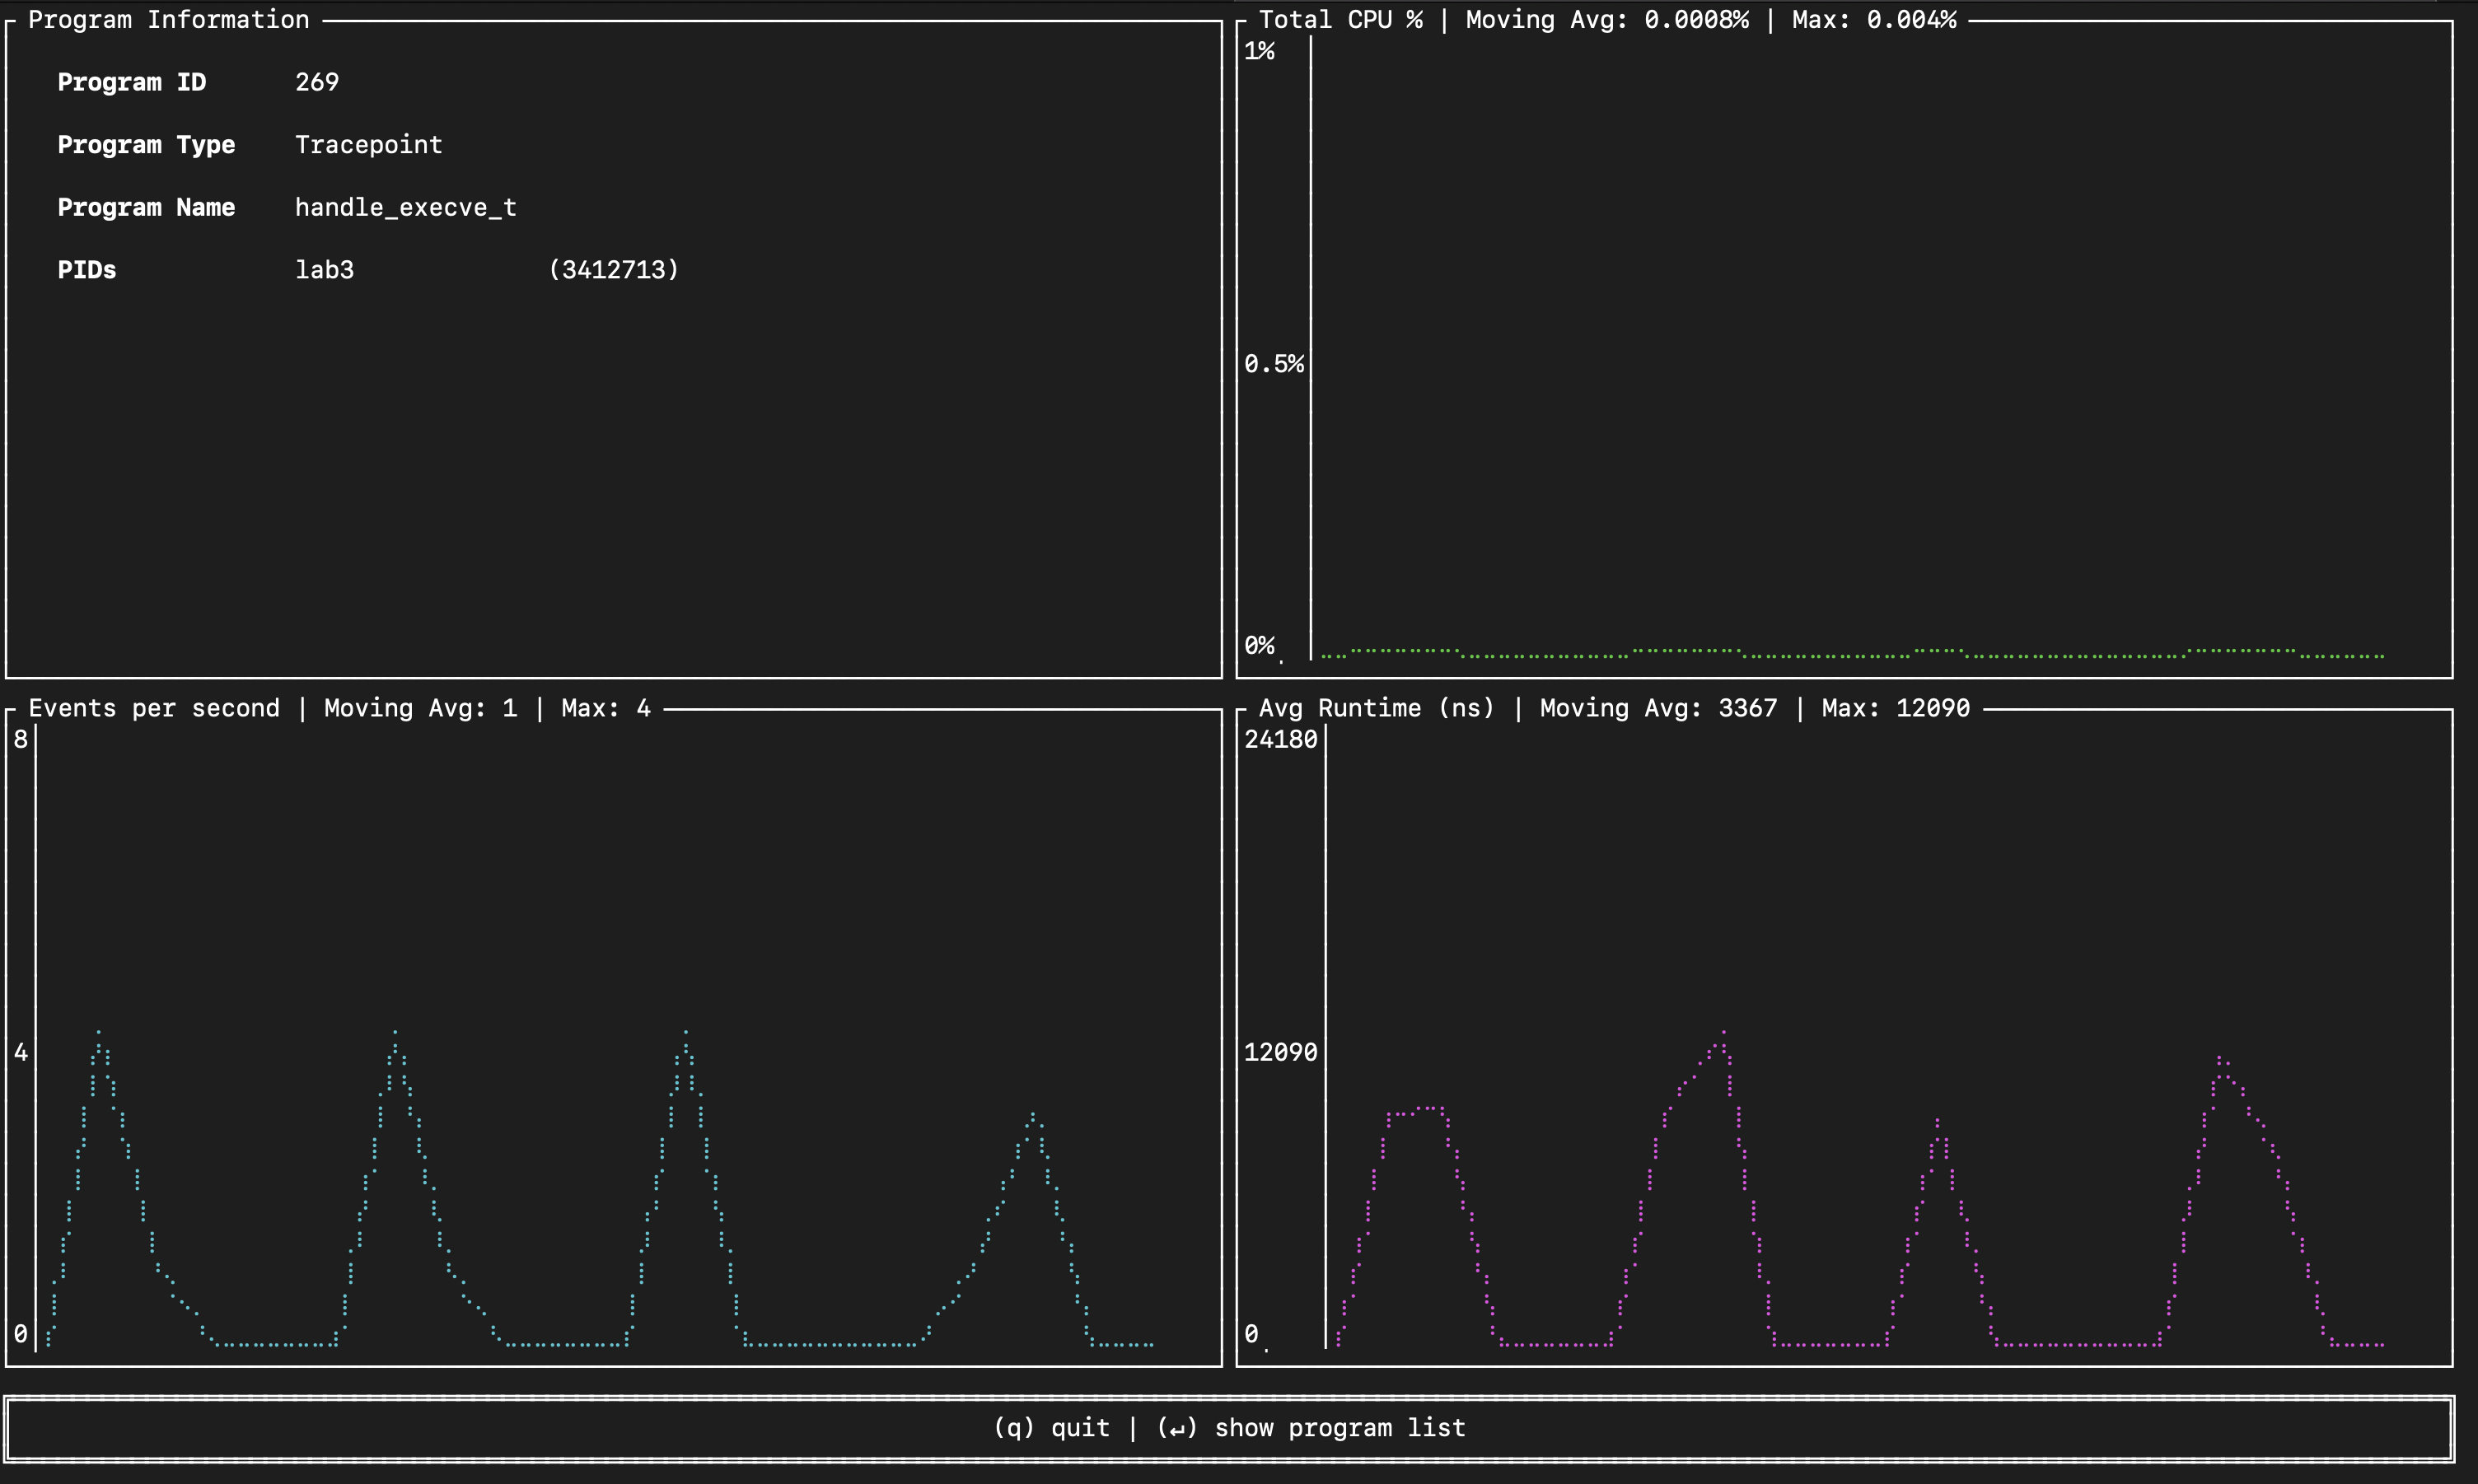Click the Moving Avg: 0.0008% text
Screen dimensions: 2478x1484
1607,20
